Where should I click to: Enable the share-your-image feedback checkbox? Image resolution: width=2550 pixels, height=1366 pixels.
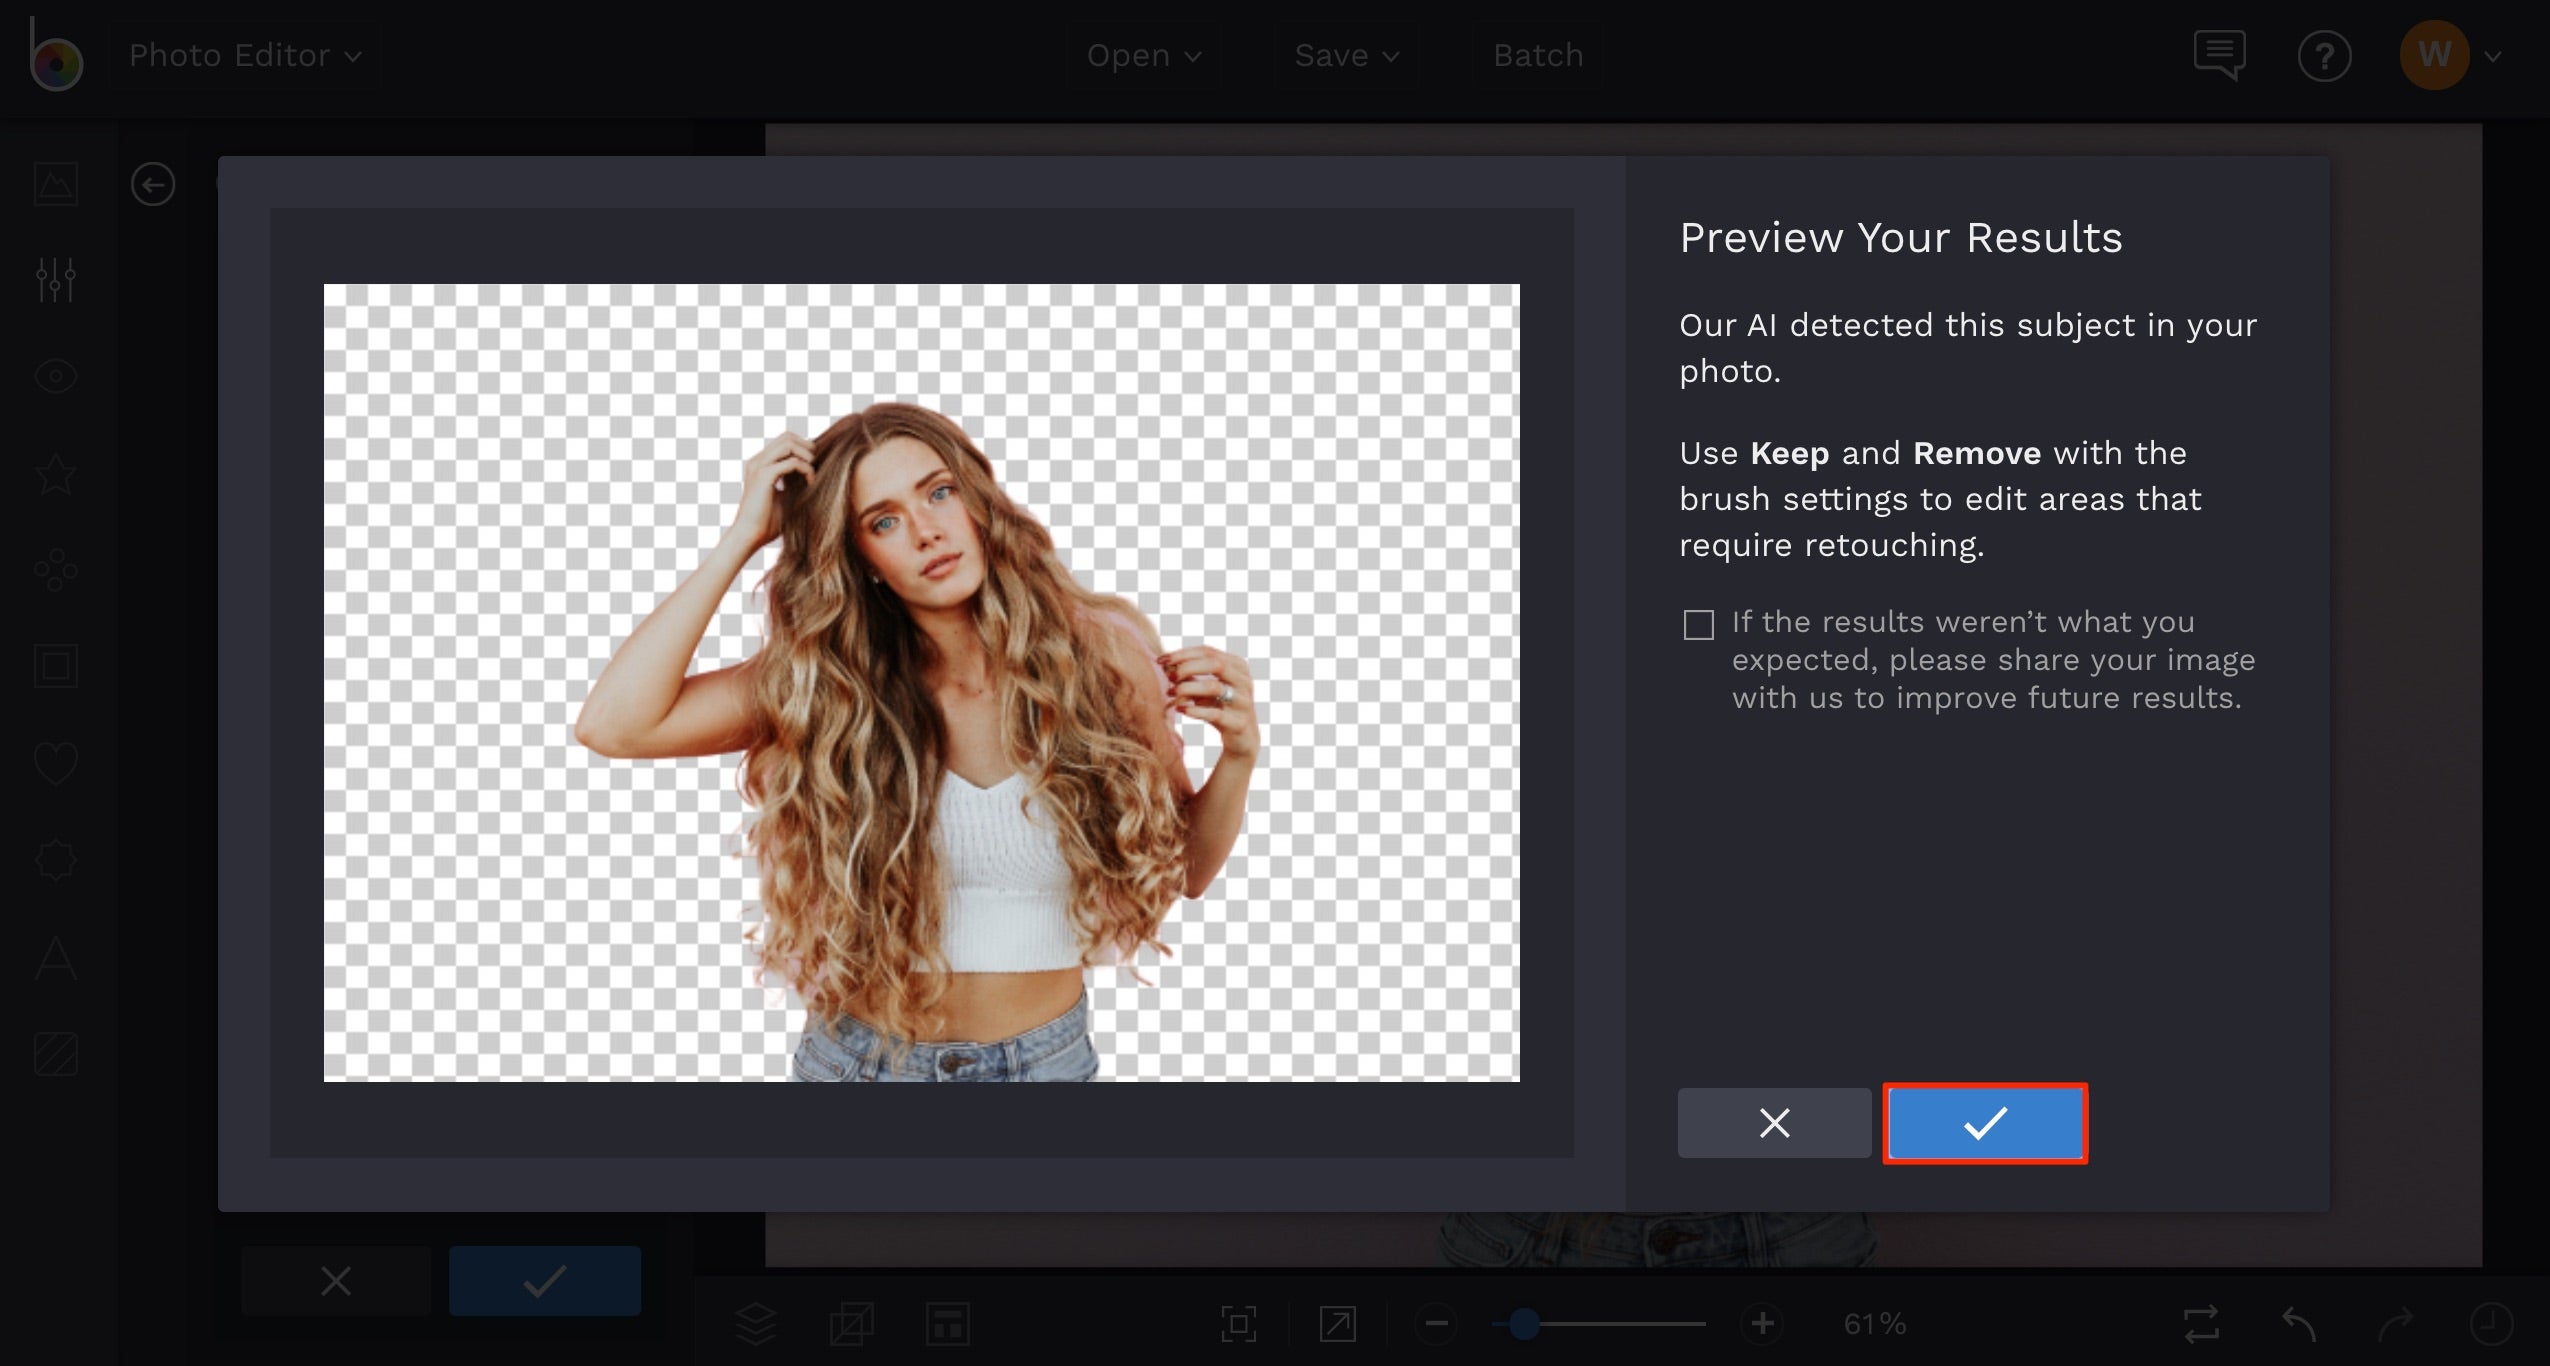coord(1698,624)
